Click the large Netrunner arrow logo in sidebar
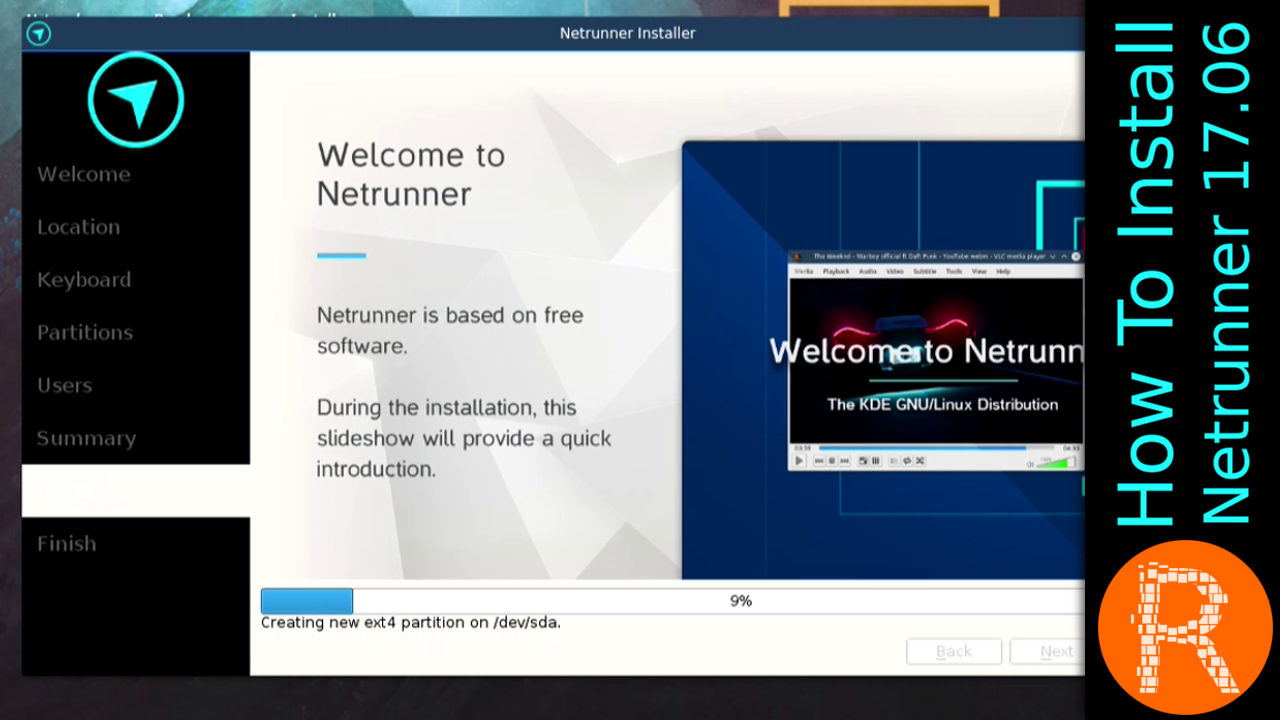Screen dimensions: 1280x720 (136, 100)
